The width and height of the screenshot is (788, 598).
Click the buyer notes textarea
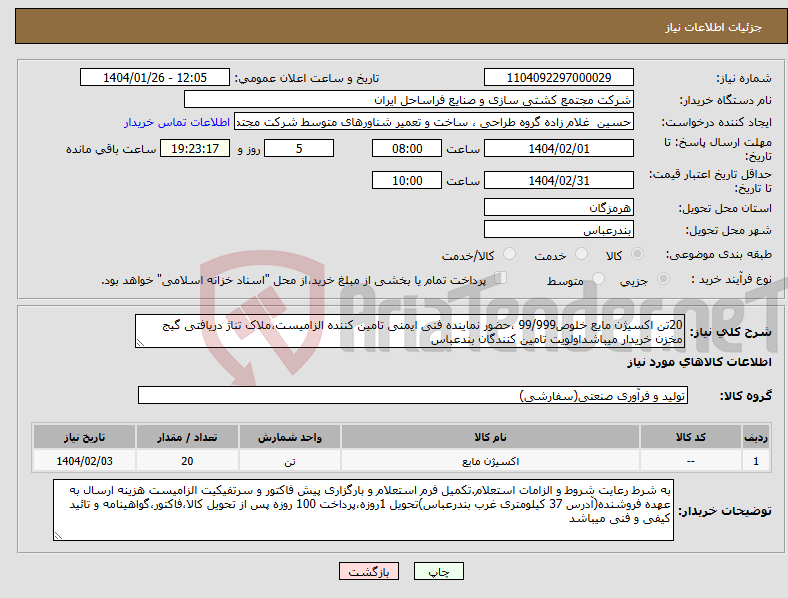363,510
